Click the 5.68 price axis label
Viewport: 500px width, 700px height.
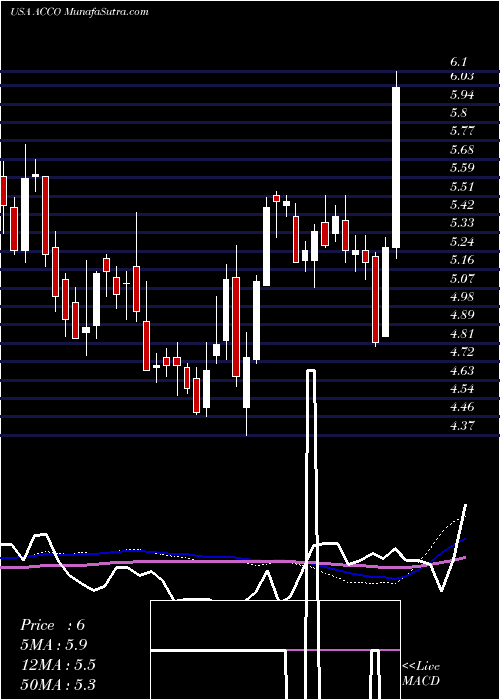[x=462, y=150]
